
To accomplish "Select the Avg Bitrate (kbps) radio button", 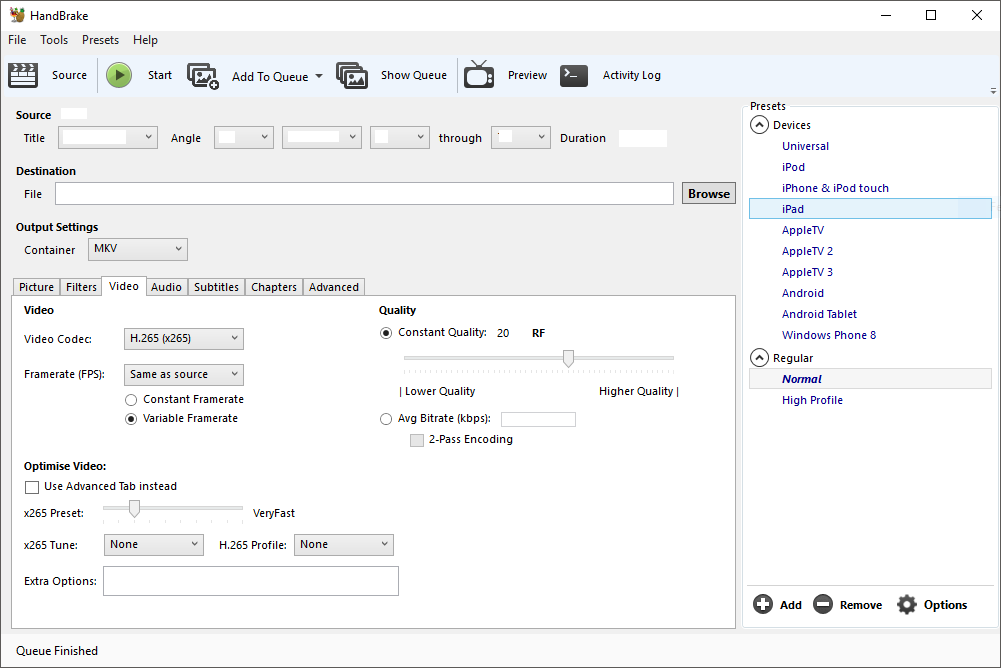I will [386, 420].
